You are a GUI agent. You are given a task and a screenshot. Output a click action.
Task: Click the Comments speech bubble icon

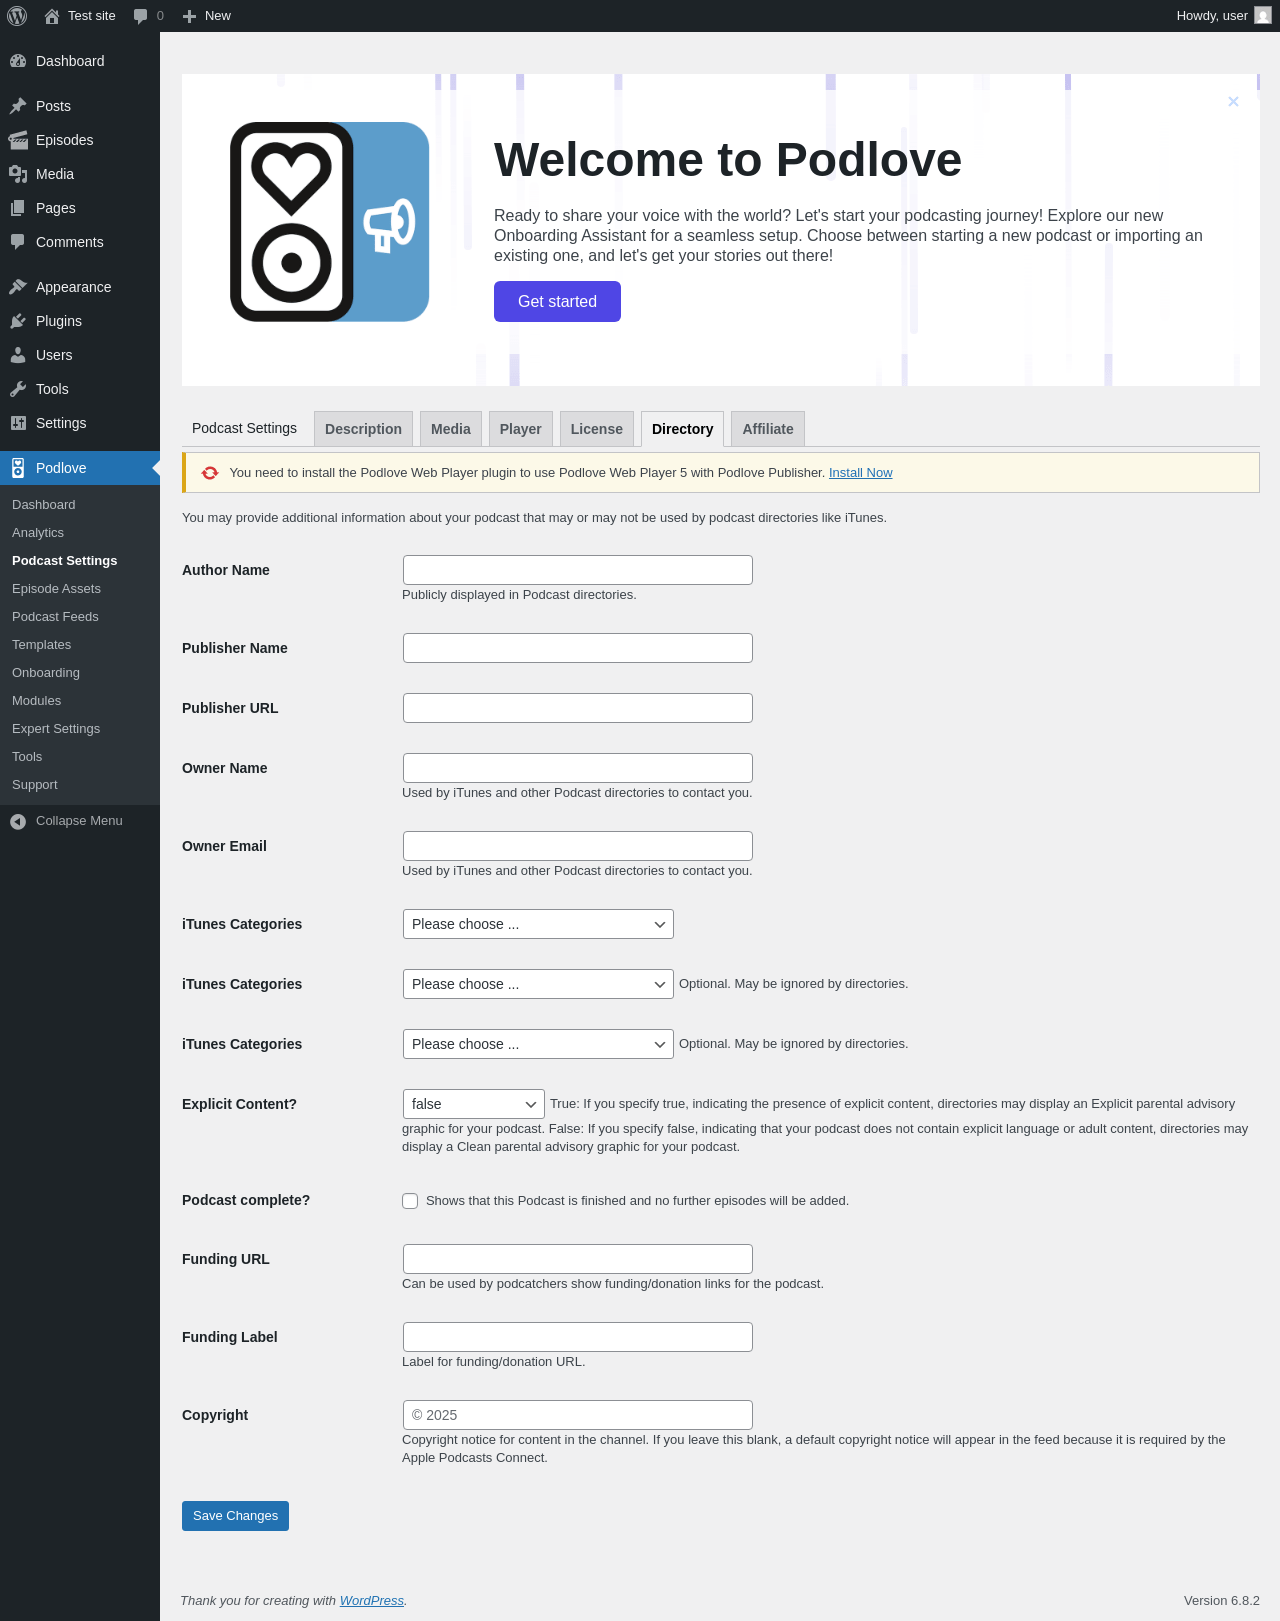(x=18, y=242)
